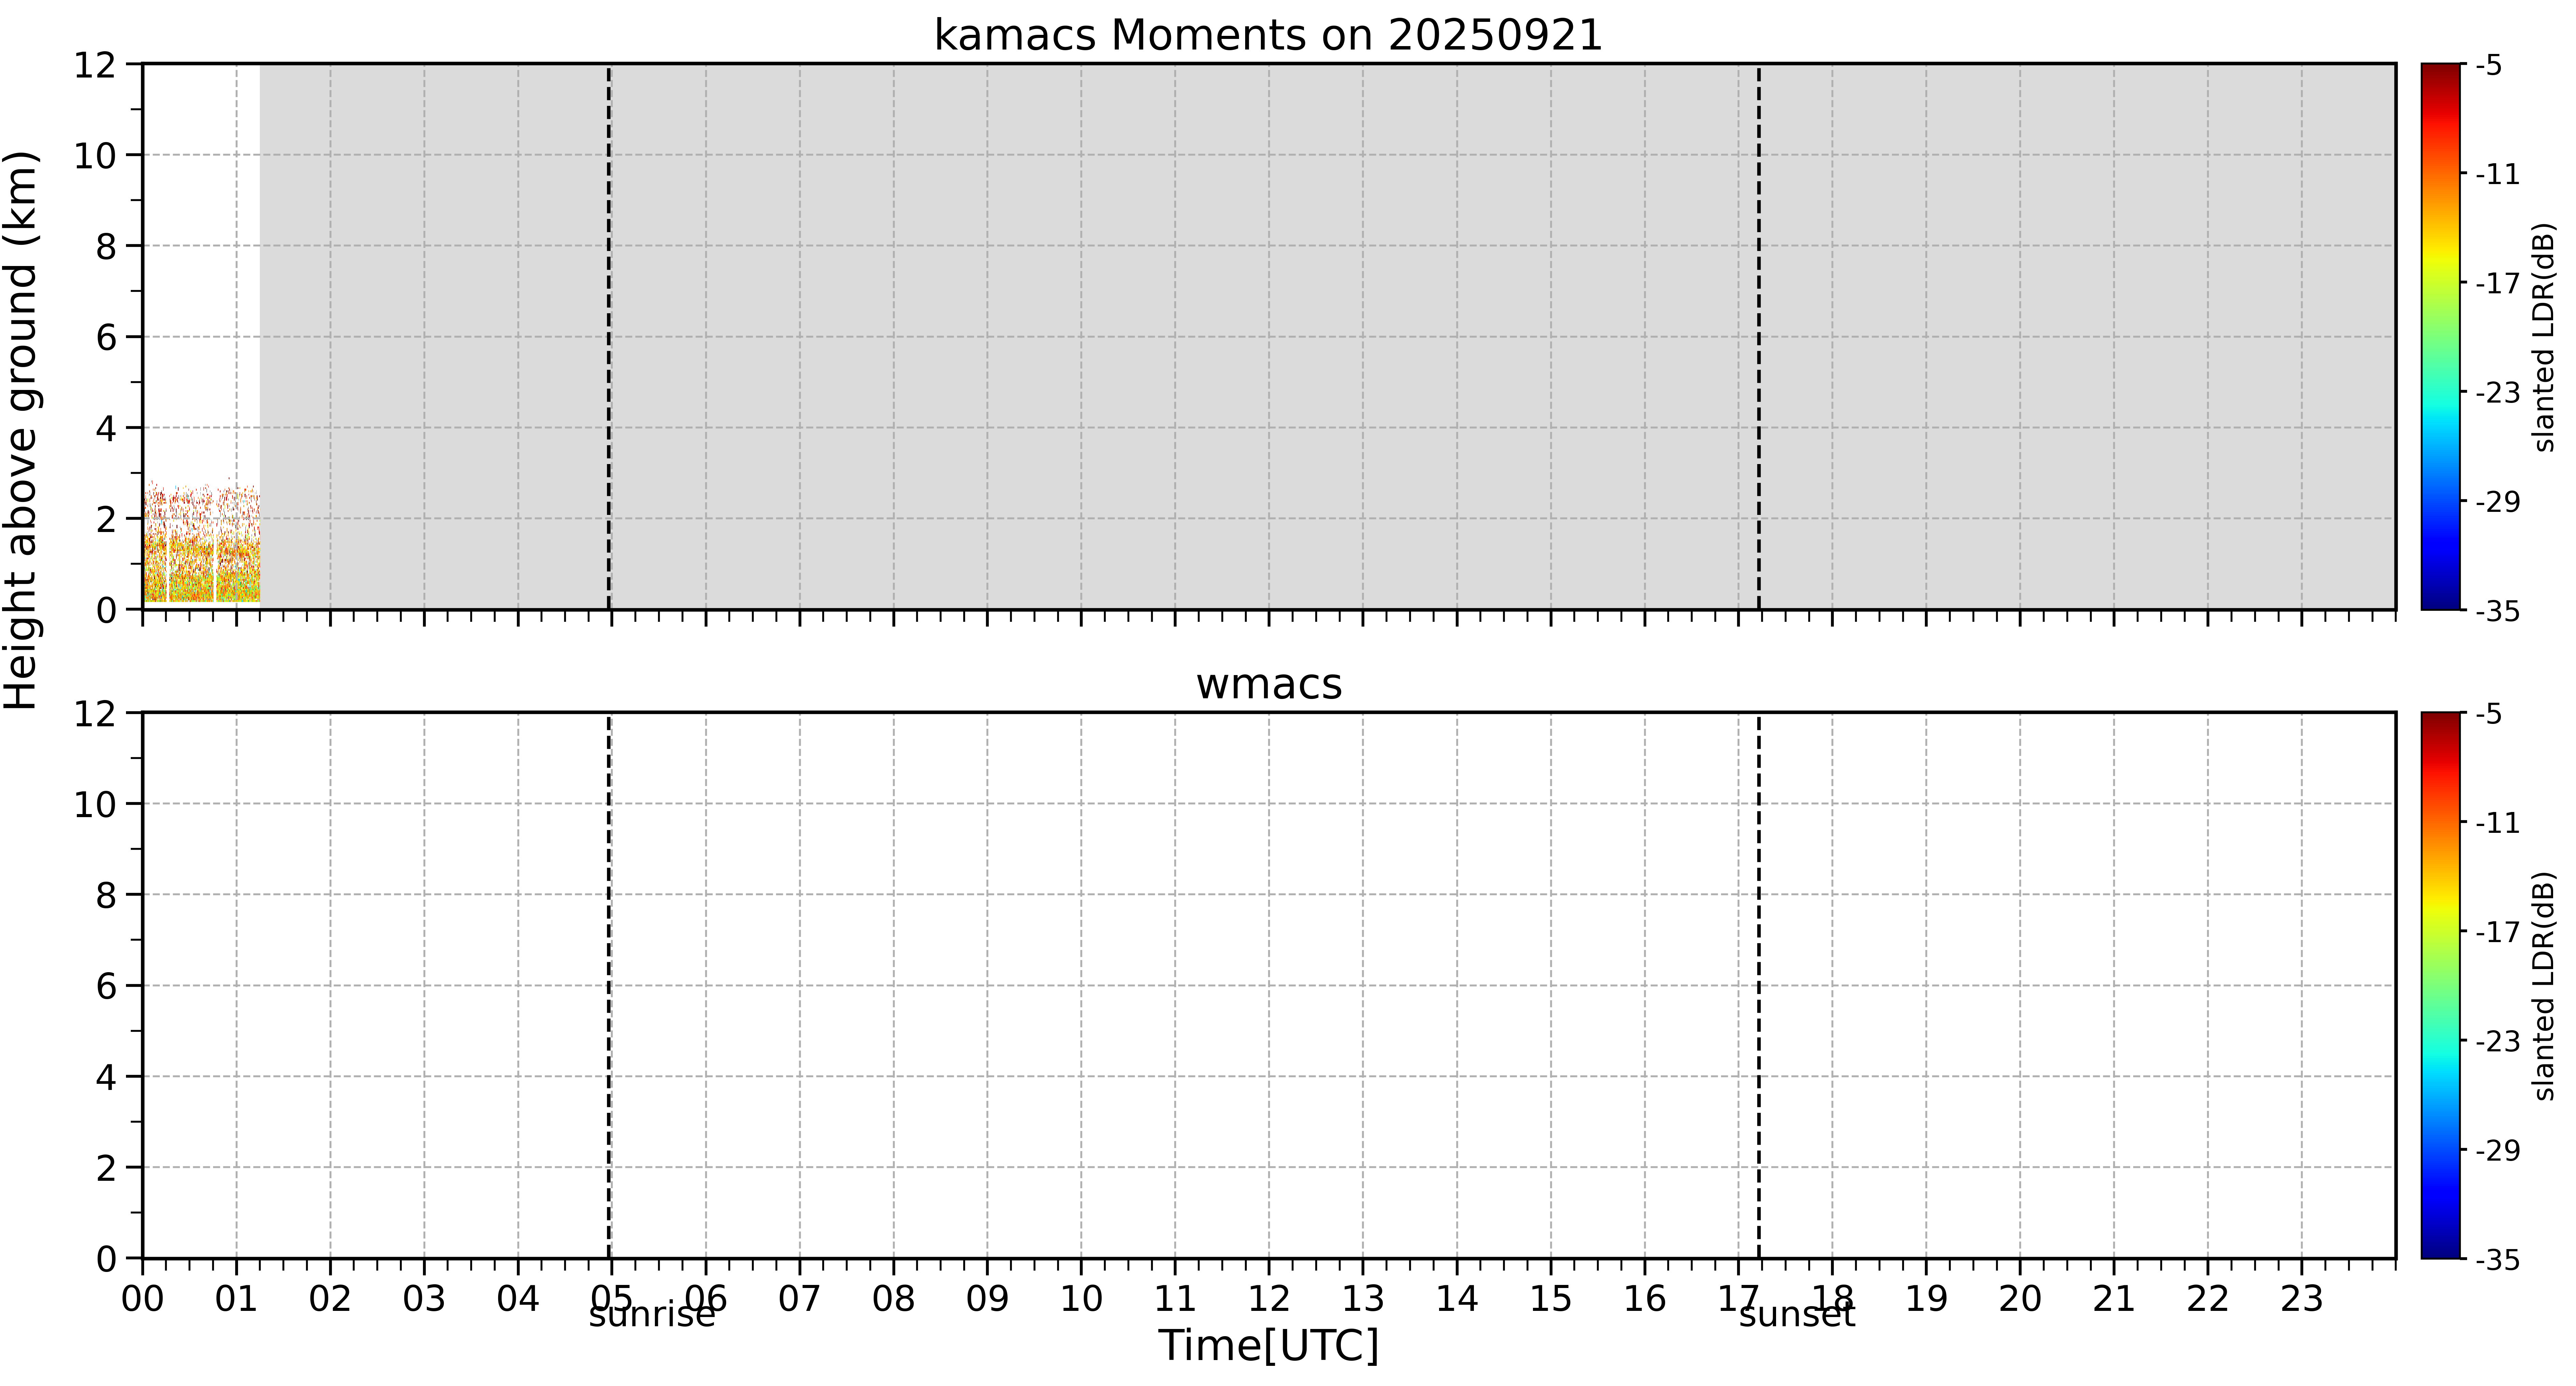Click the "13" hour tick on the time axis

1363,1299
